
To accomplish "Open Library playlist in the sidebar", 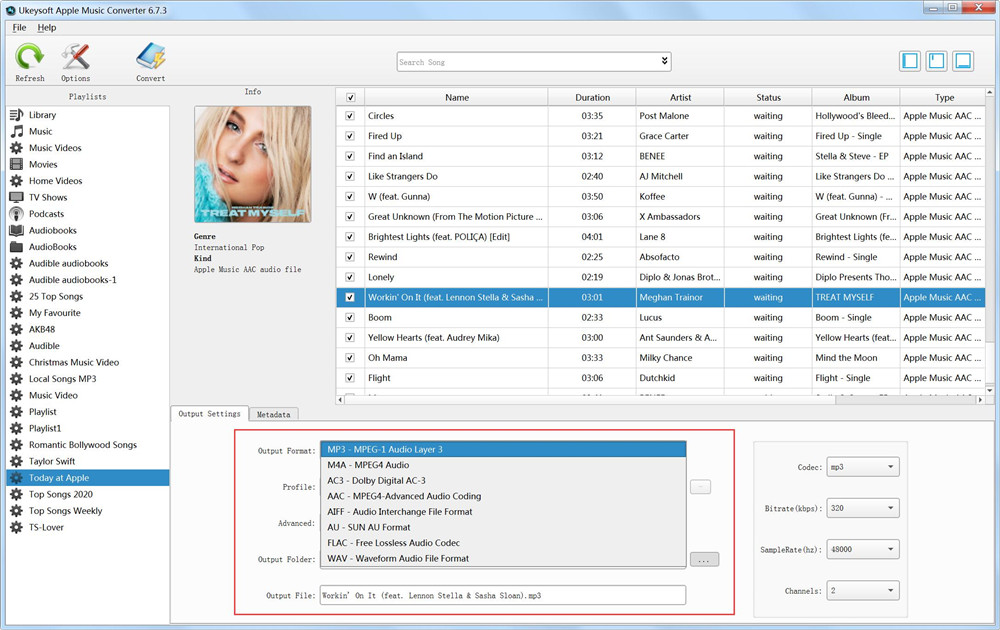I will (x=87, y=115).
